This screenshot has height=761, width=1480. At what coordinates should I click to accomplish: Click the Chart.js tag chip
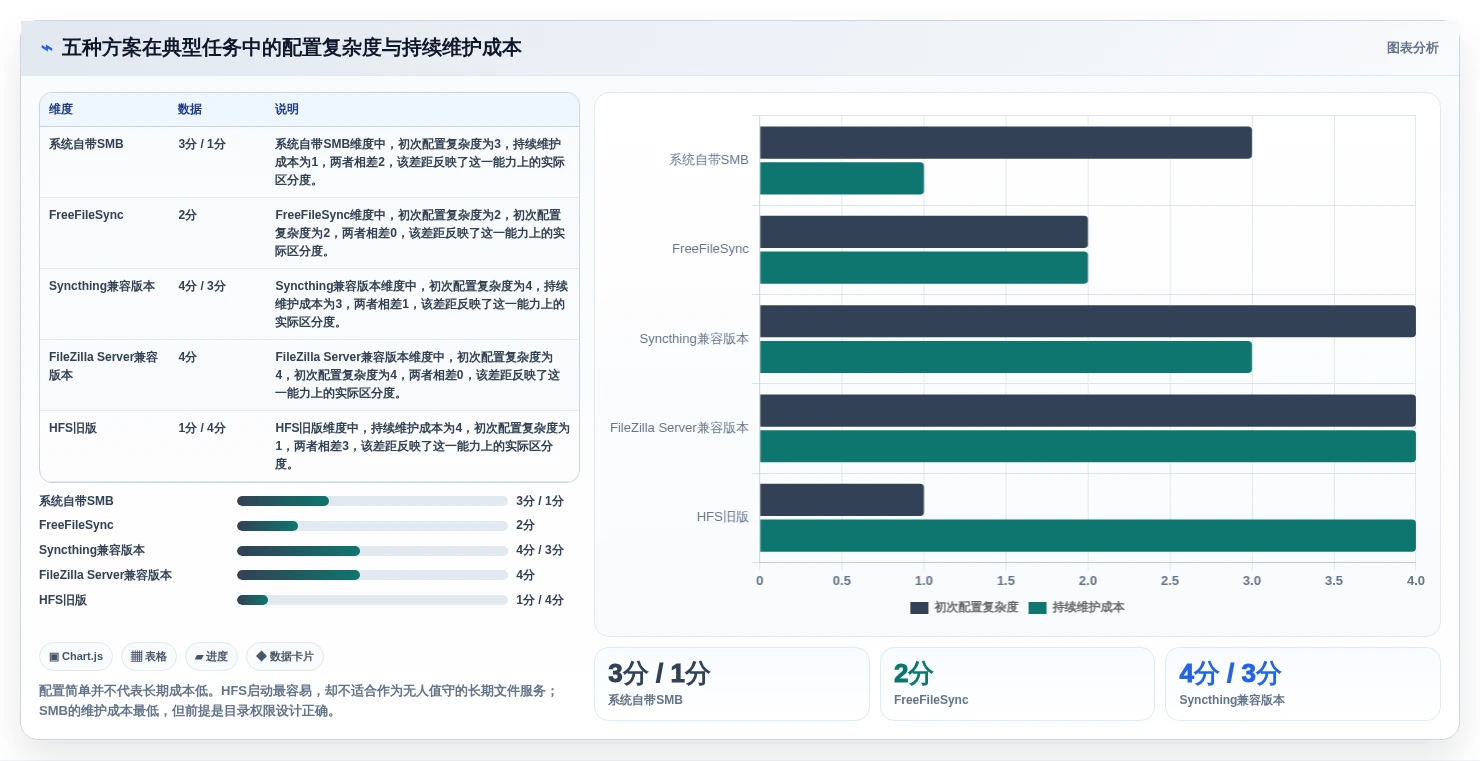[x=76, y=657]
